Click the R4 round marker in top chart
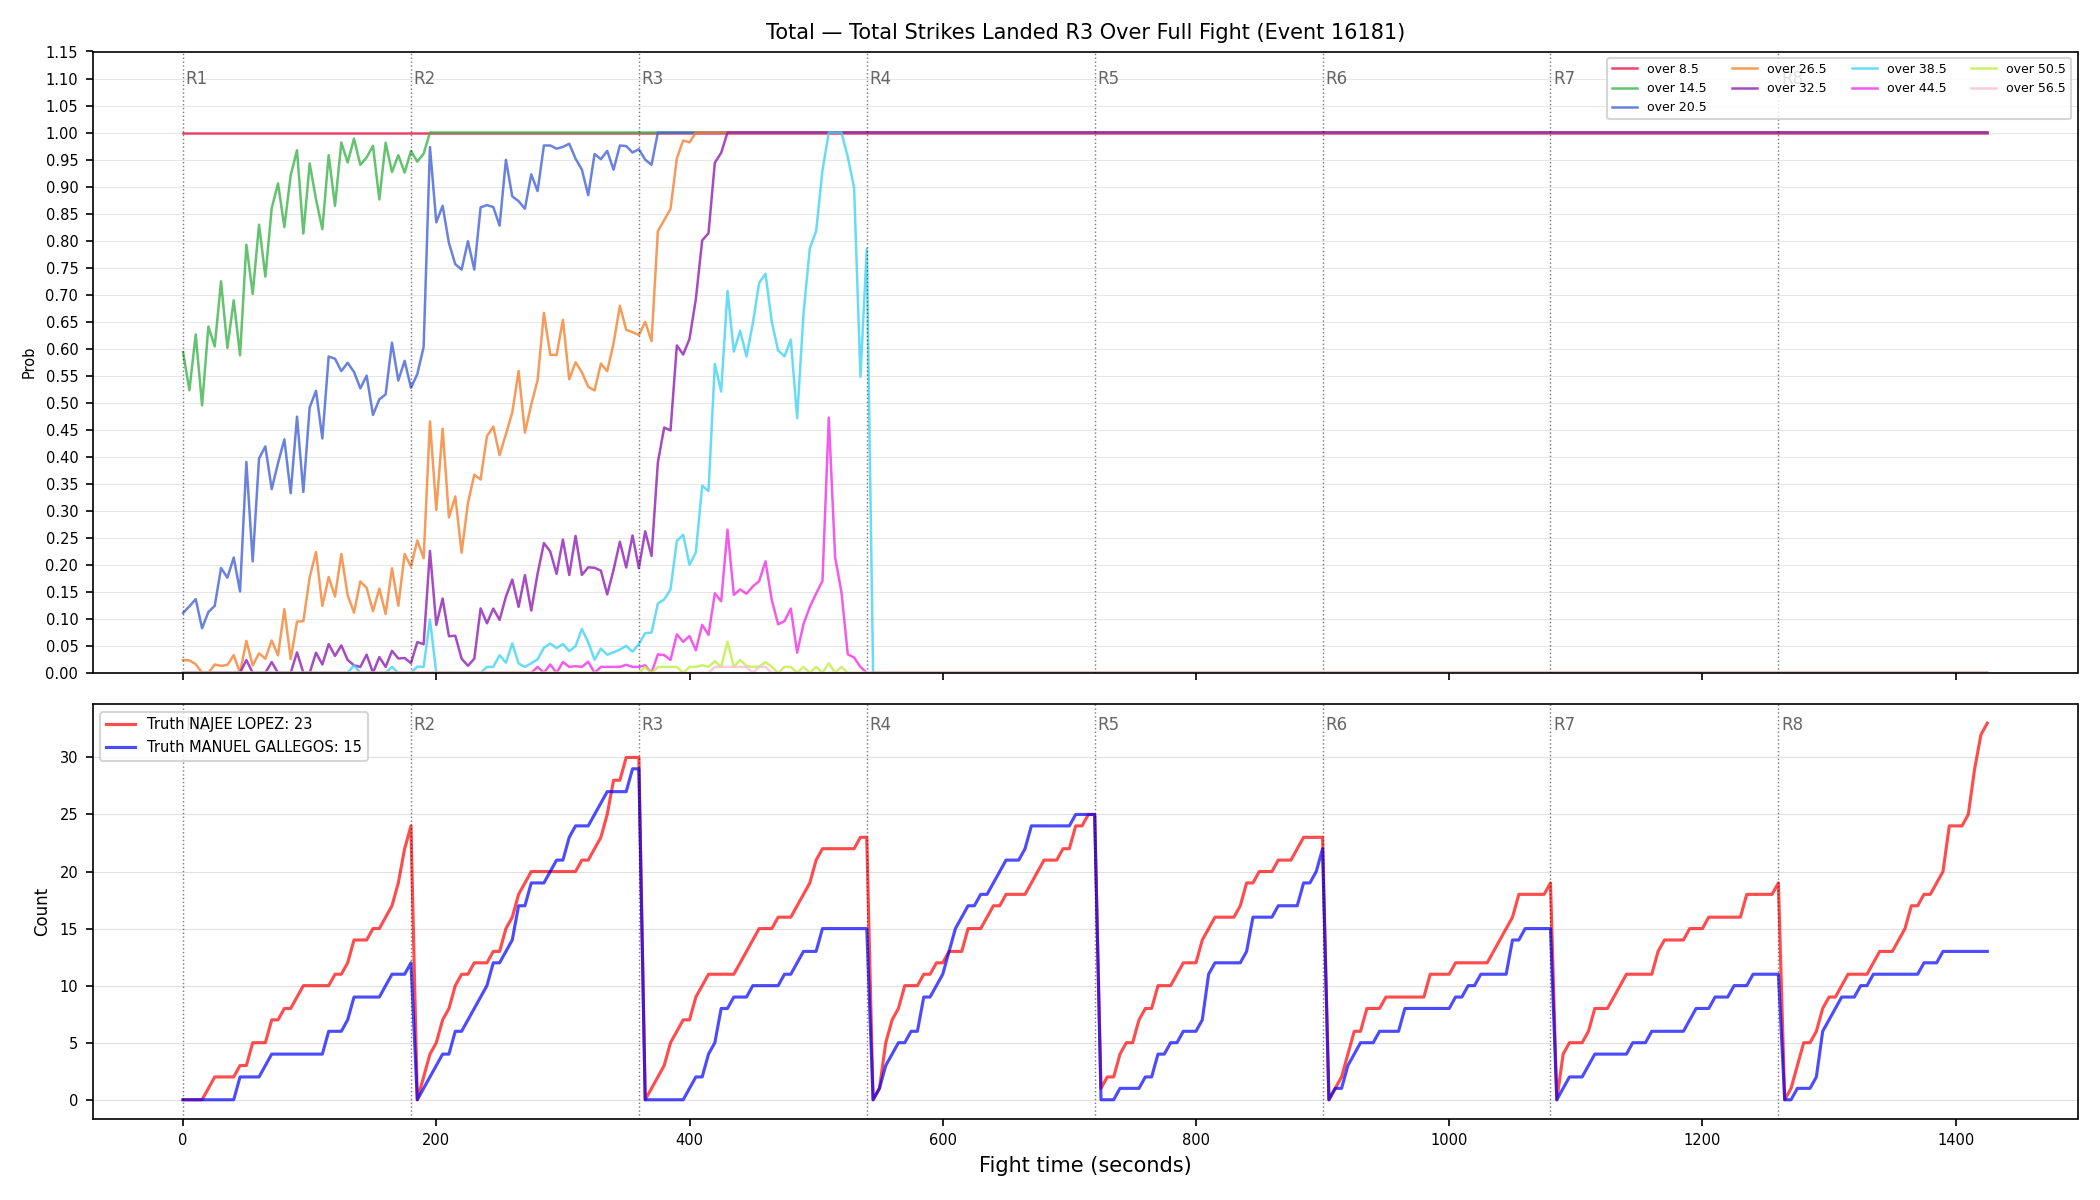The image size is (2100, 1200). [880, 78]
